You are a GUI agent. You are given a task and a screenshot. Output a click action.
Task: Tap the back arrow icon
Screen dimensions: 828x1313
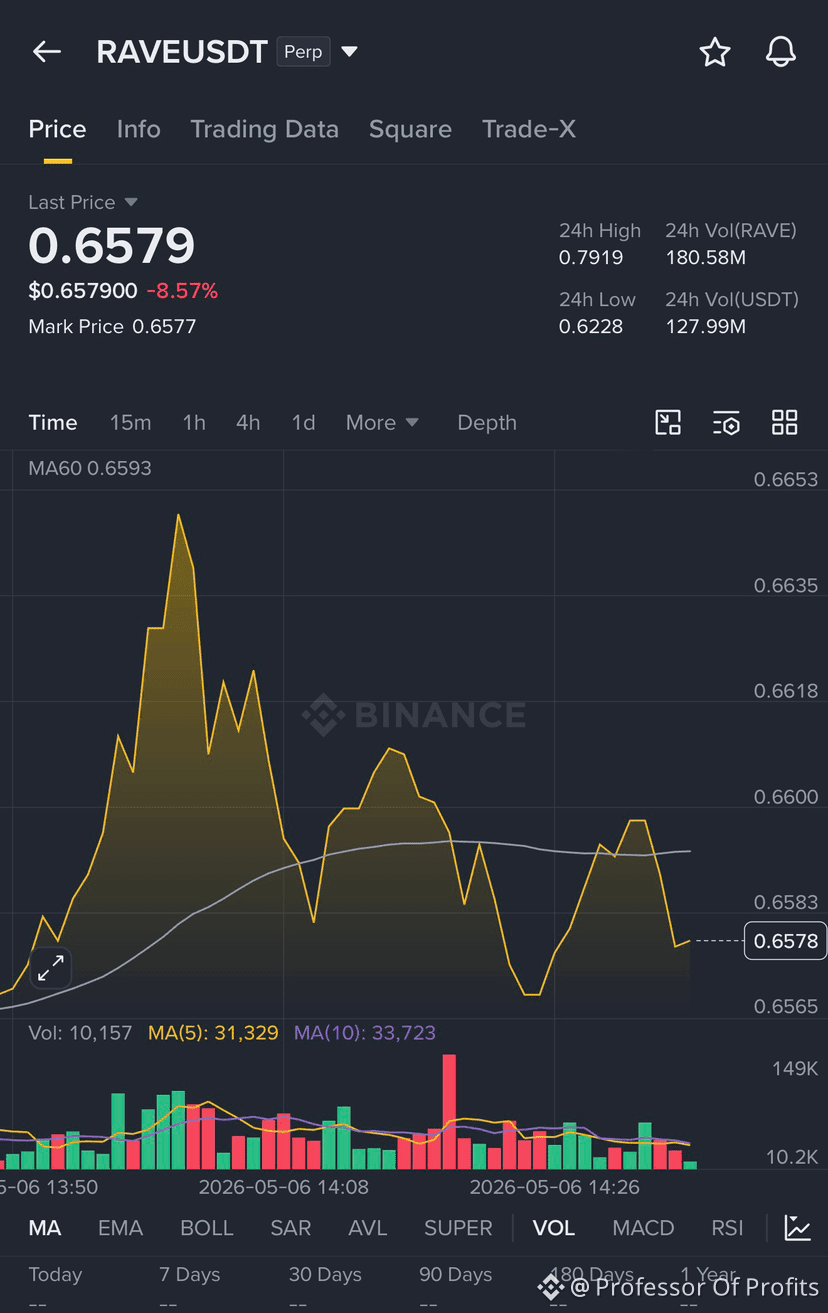47,52
